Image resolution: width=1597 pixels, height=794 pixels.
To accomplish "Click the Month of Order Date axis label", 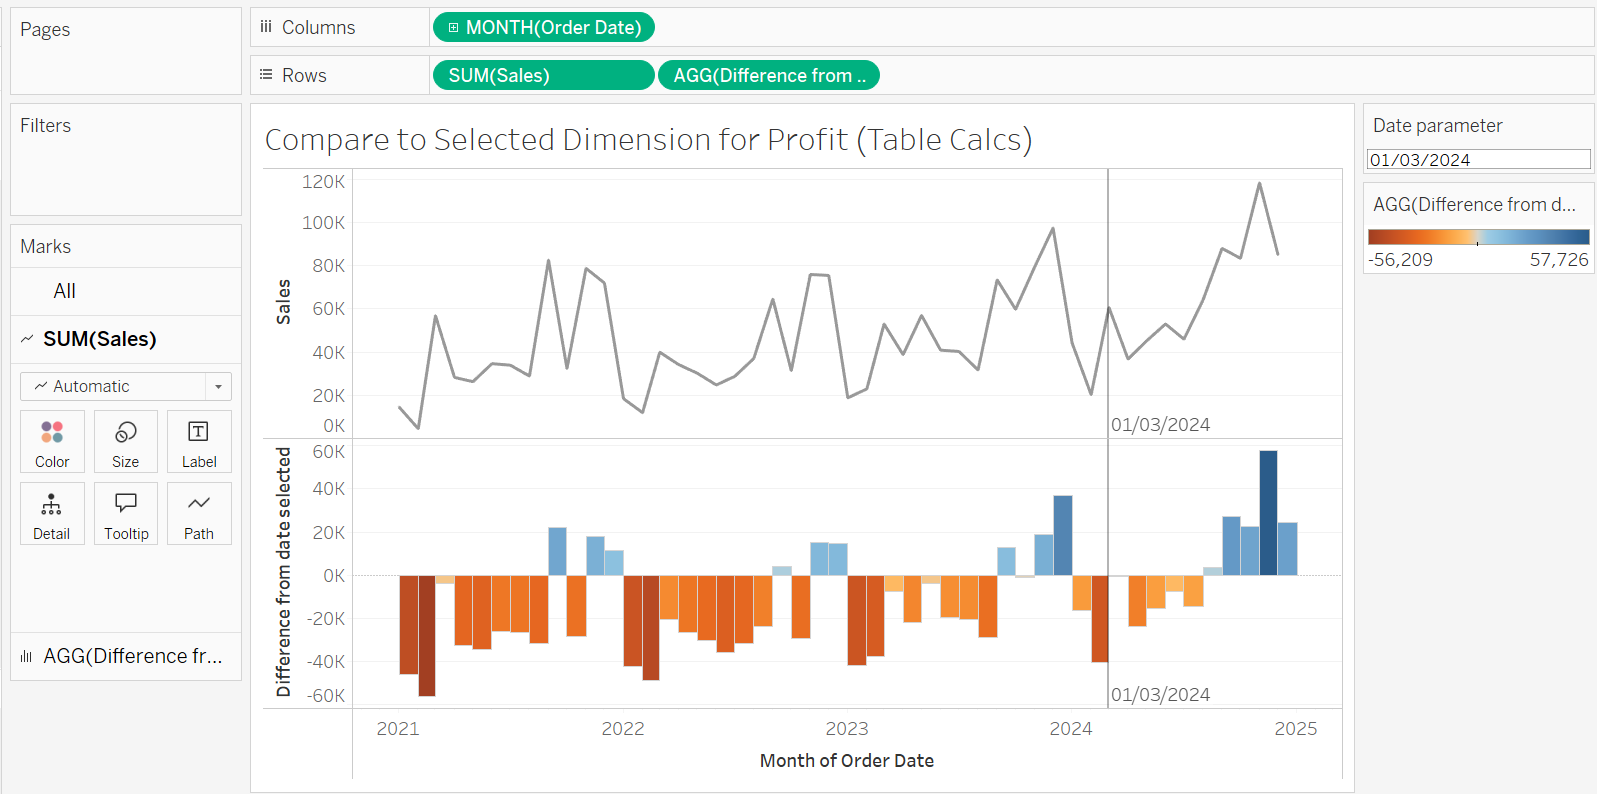I will coord(846,761).
